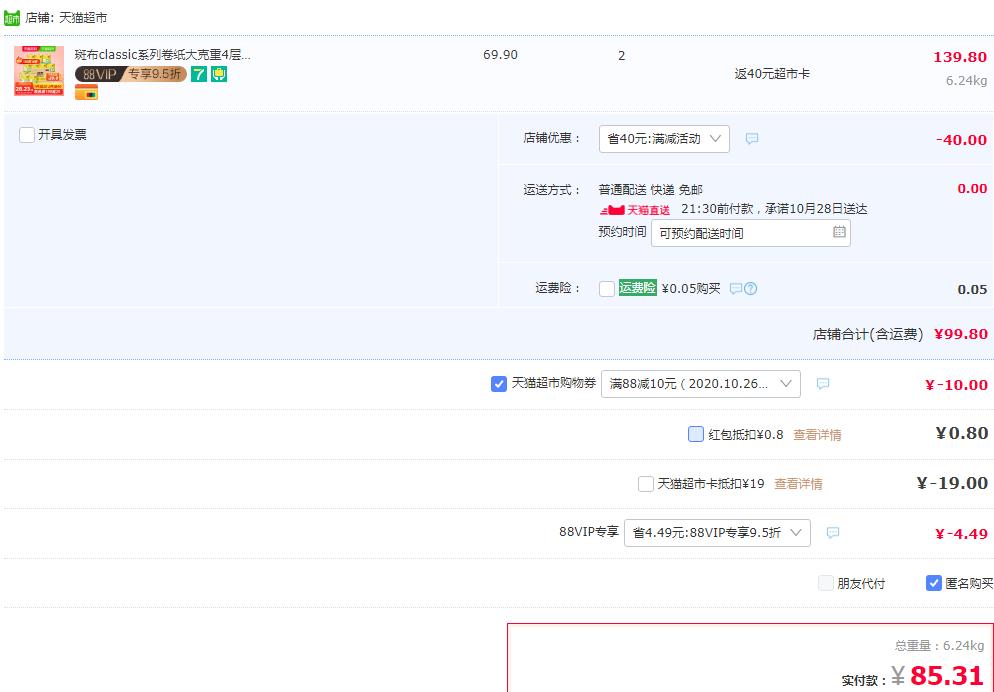Open 查看详情 link for 天猫超市卡抵扣

point(798,484)
